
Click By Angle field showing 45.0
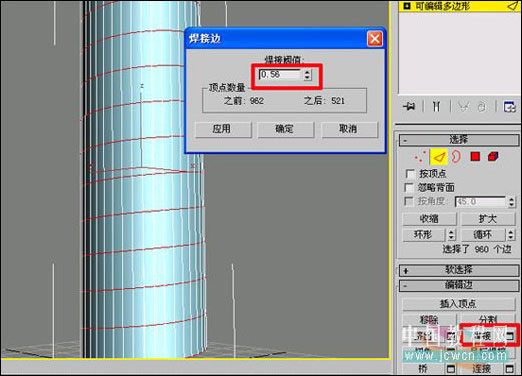(x=481, y=202)
